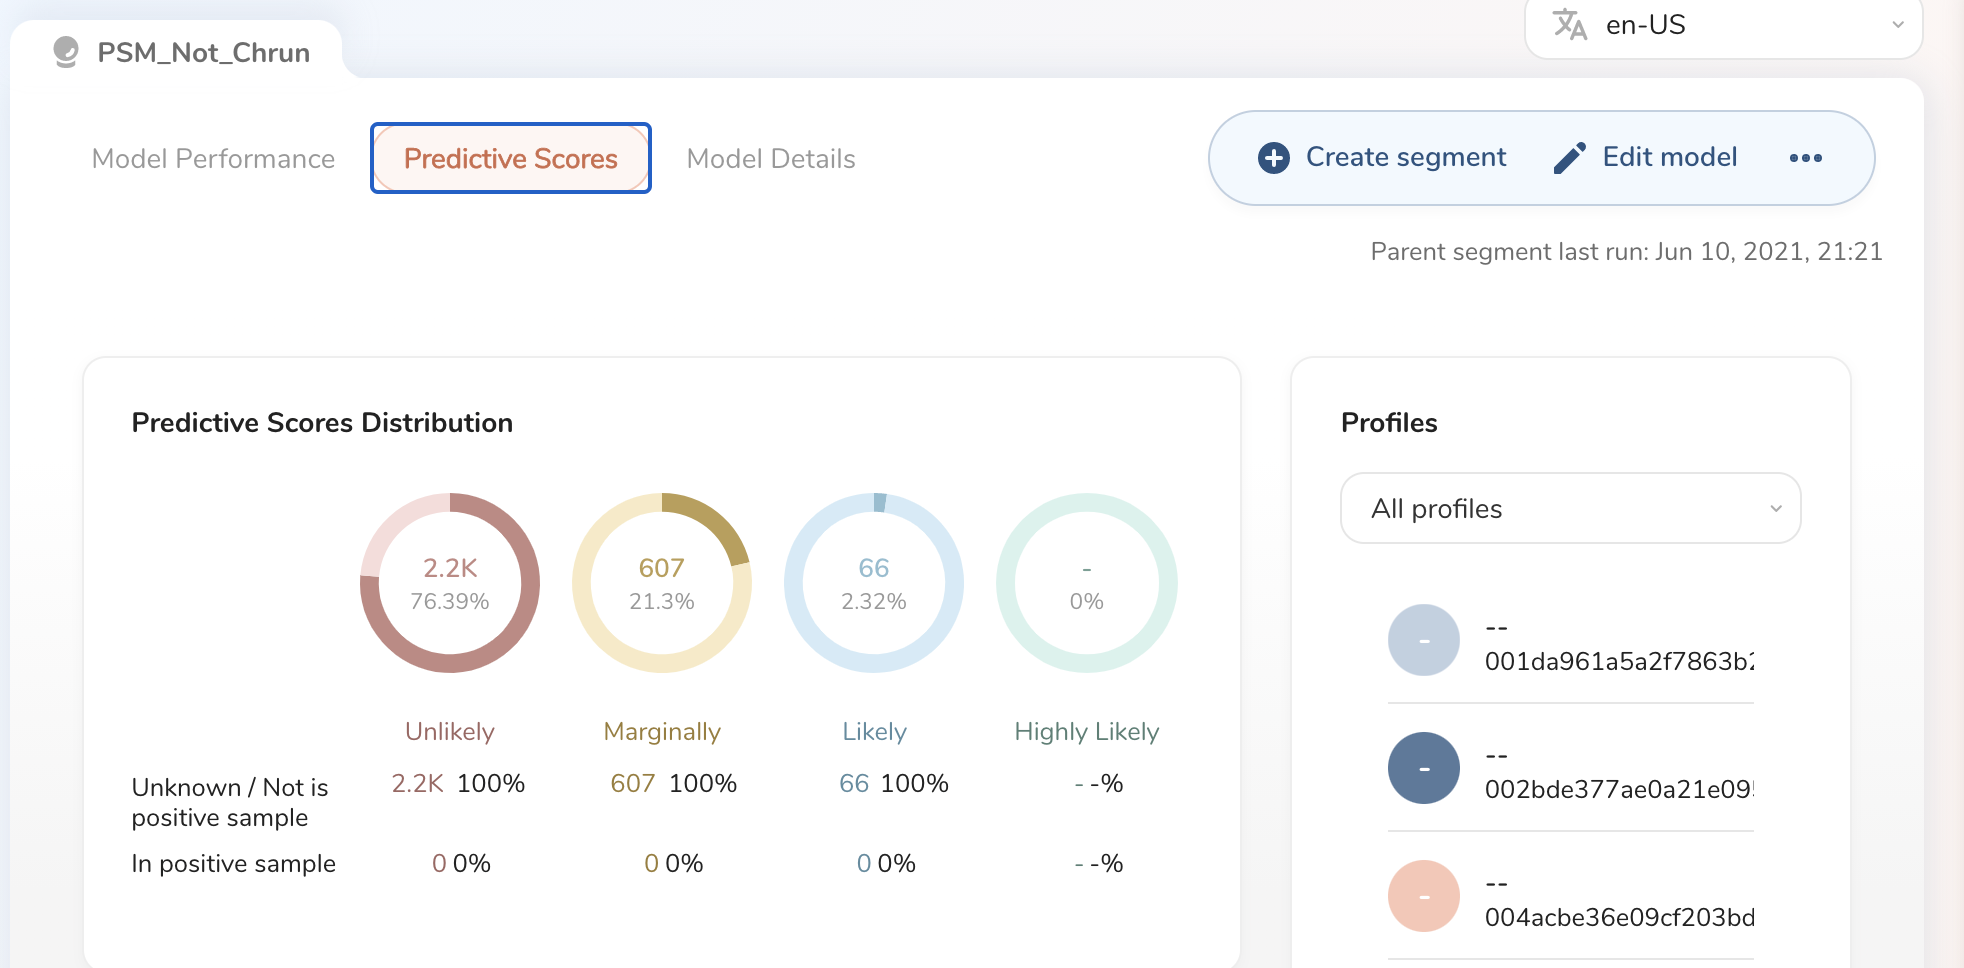Click the Marginally 21.3% donut chart

[662, 583]
